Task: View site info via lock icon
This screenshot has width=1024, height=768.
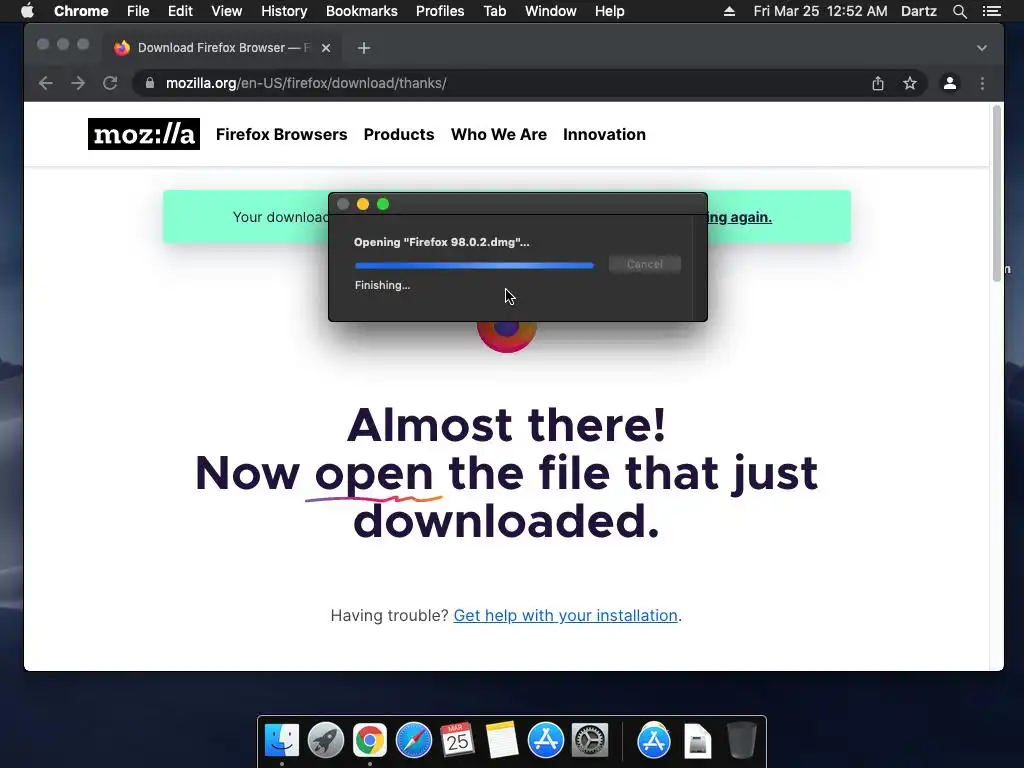Action: [x=150, y=83]
